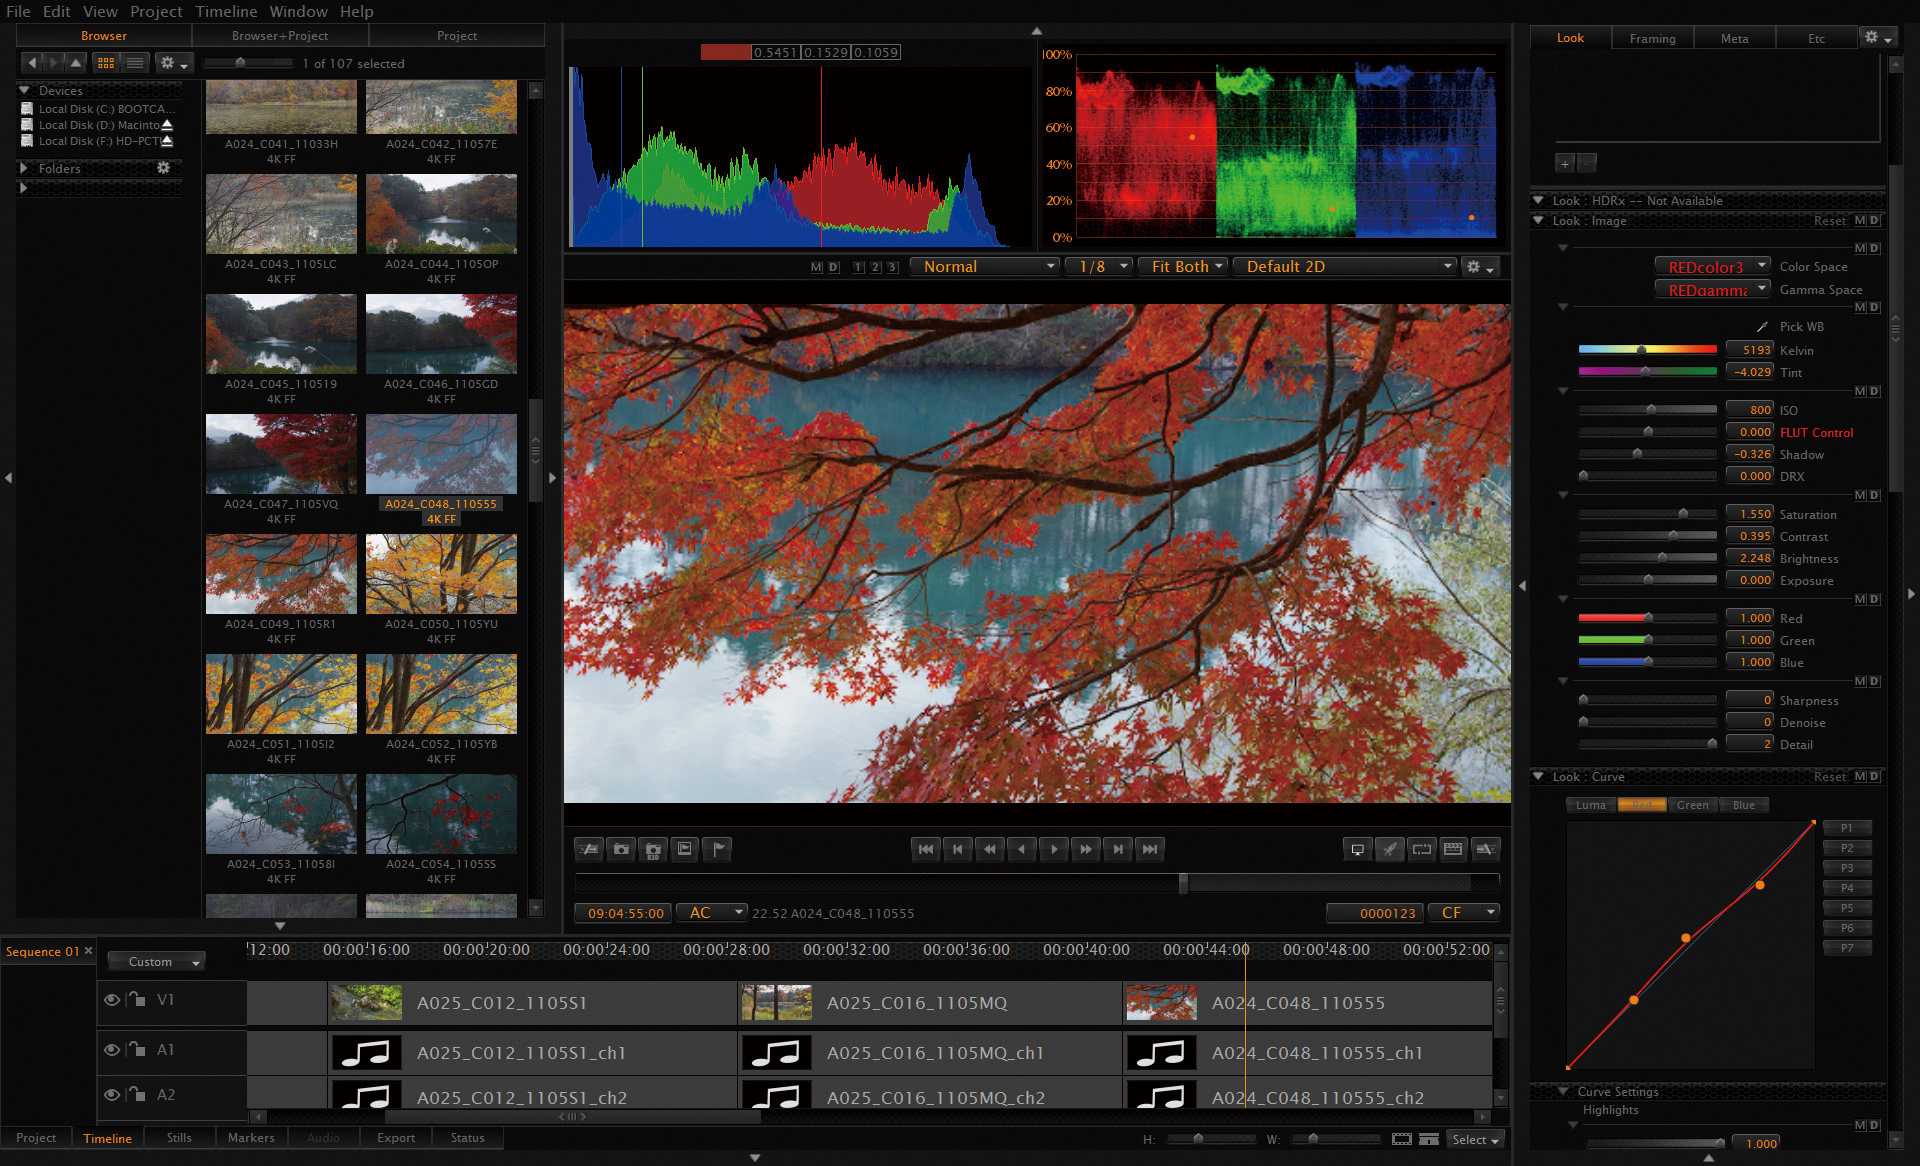Viewport: 1920px width, 1166px height.
Task: Switch to the Framing tab
Action: tap(1652, 38)
